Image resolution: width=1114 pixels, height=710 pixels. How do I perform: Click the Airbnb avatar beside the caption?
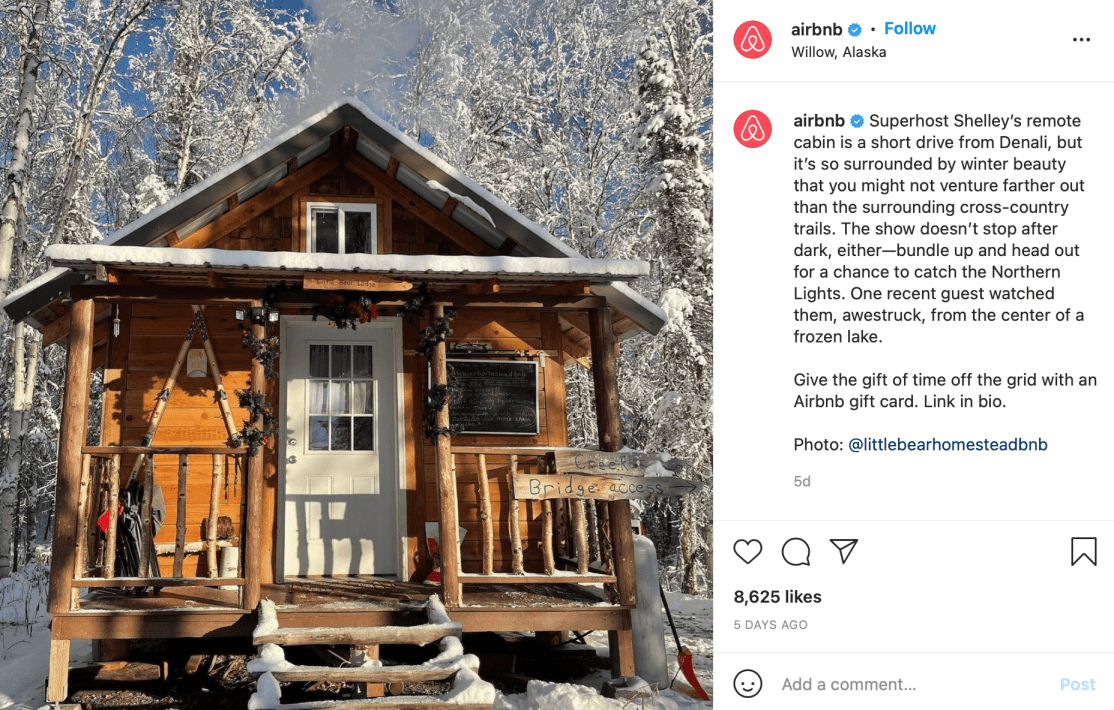pyautogui.click(x=752, y=129)
